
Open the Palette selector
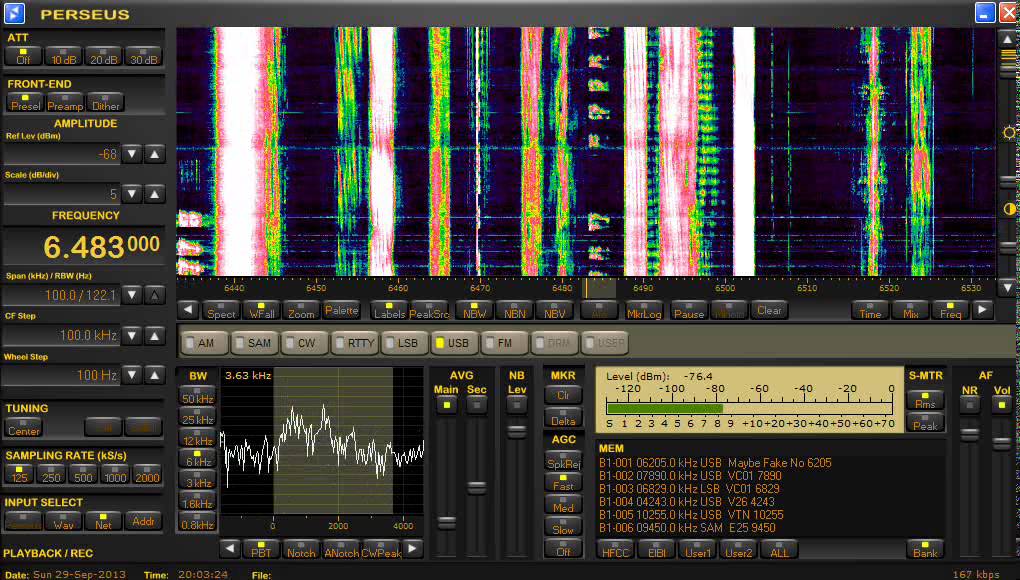tap(342, 310)
